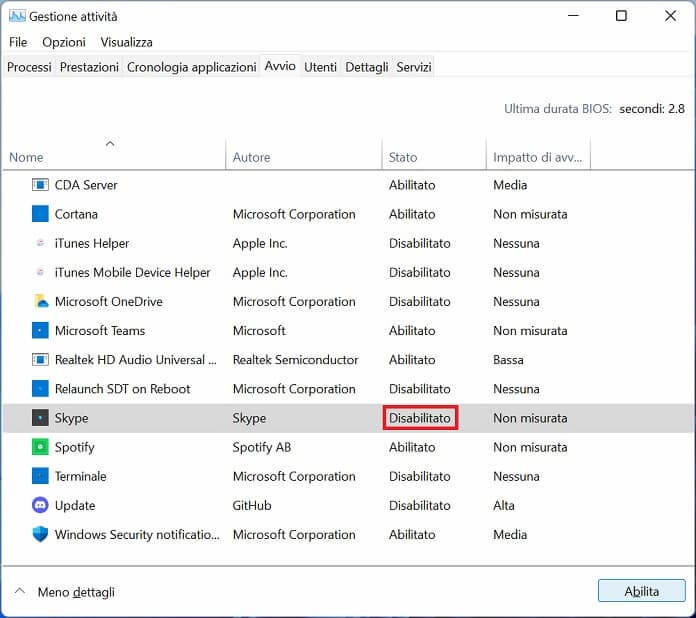Select Realtek HD Audio Universal entry
Image resolution: width=696 pixels, height=618 pixels.
click(x=135, y=360)
